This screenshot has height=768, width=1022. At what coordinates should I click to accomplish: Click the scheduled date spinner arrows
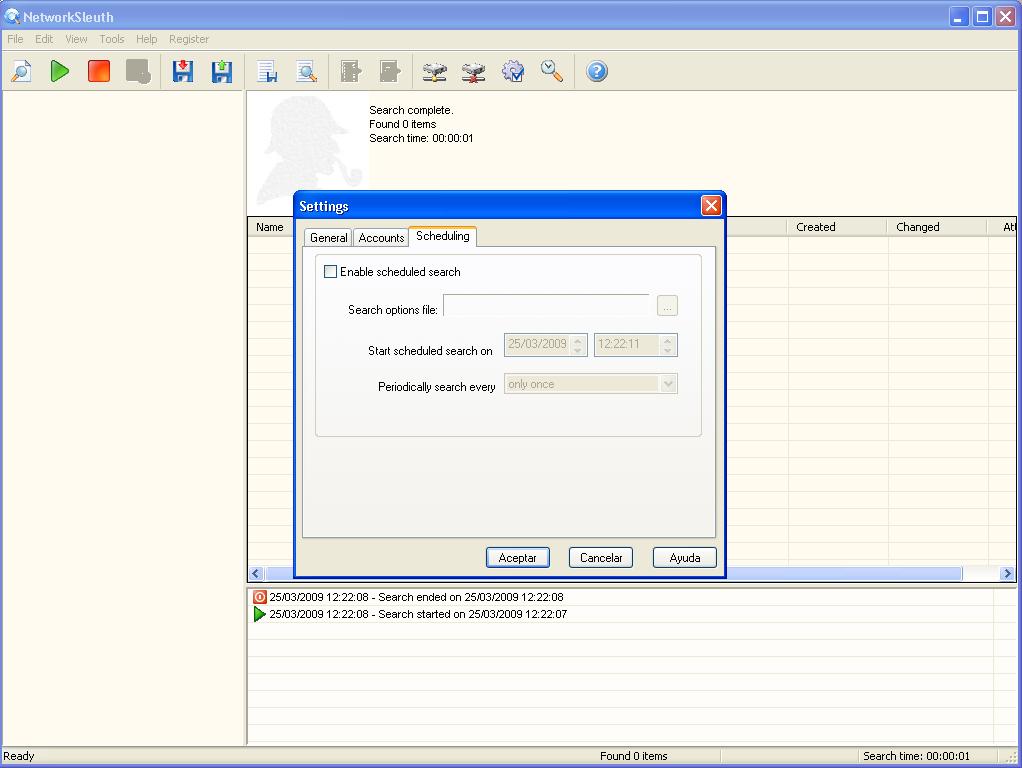577,345
